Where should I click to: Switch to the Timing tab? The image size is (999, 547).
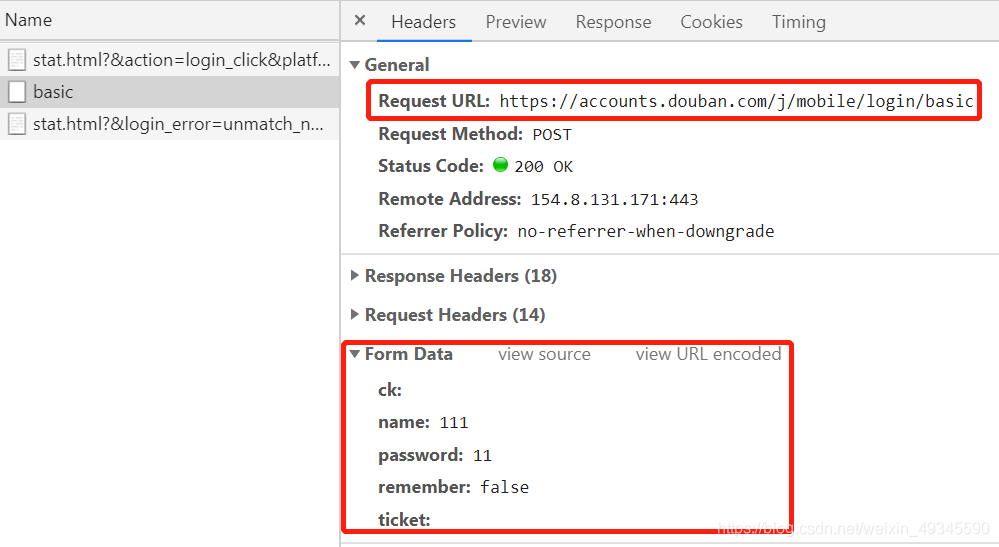(799, 22)
